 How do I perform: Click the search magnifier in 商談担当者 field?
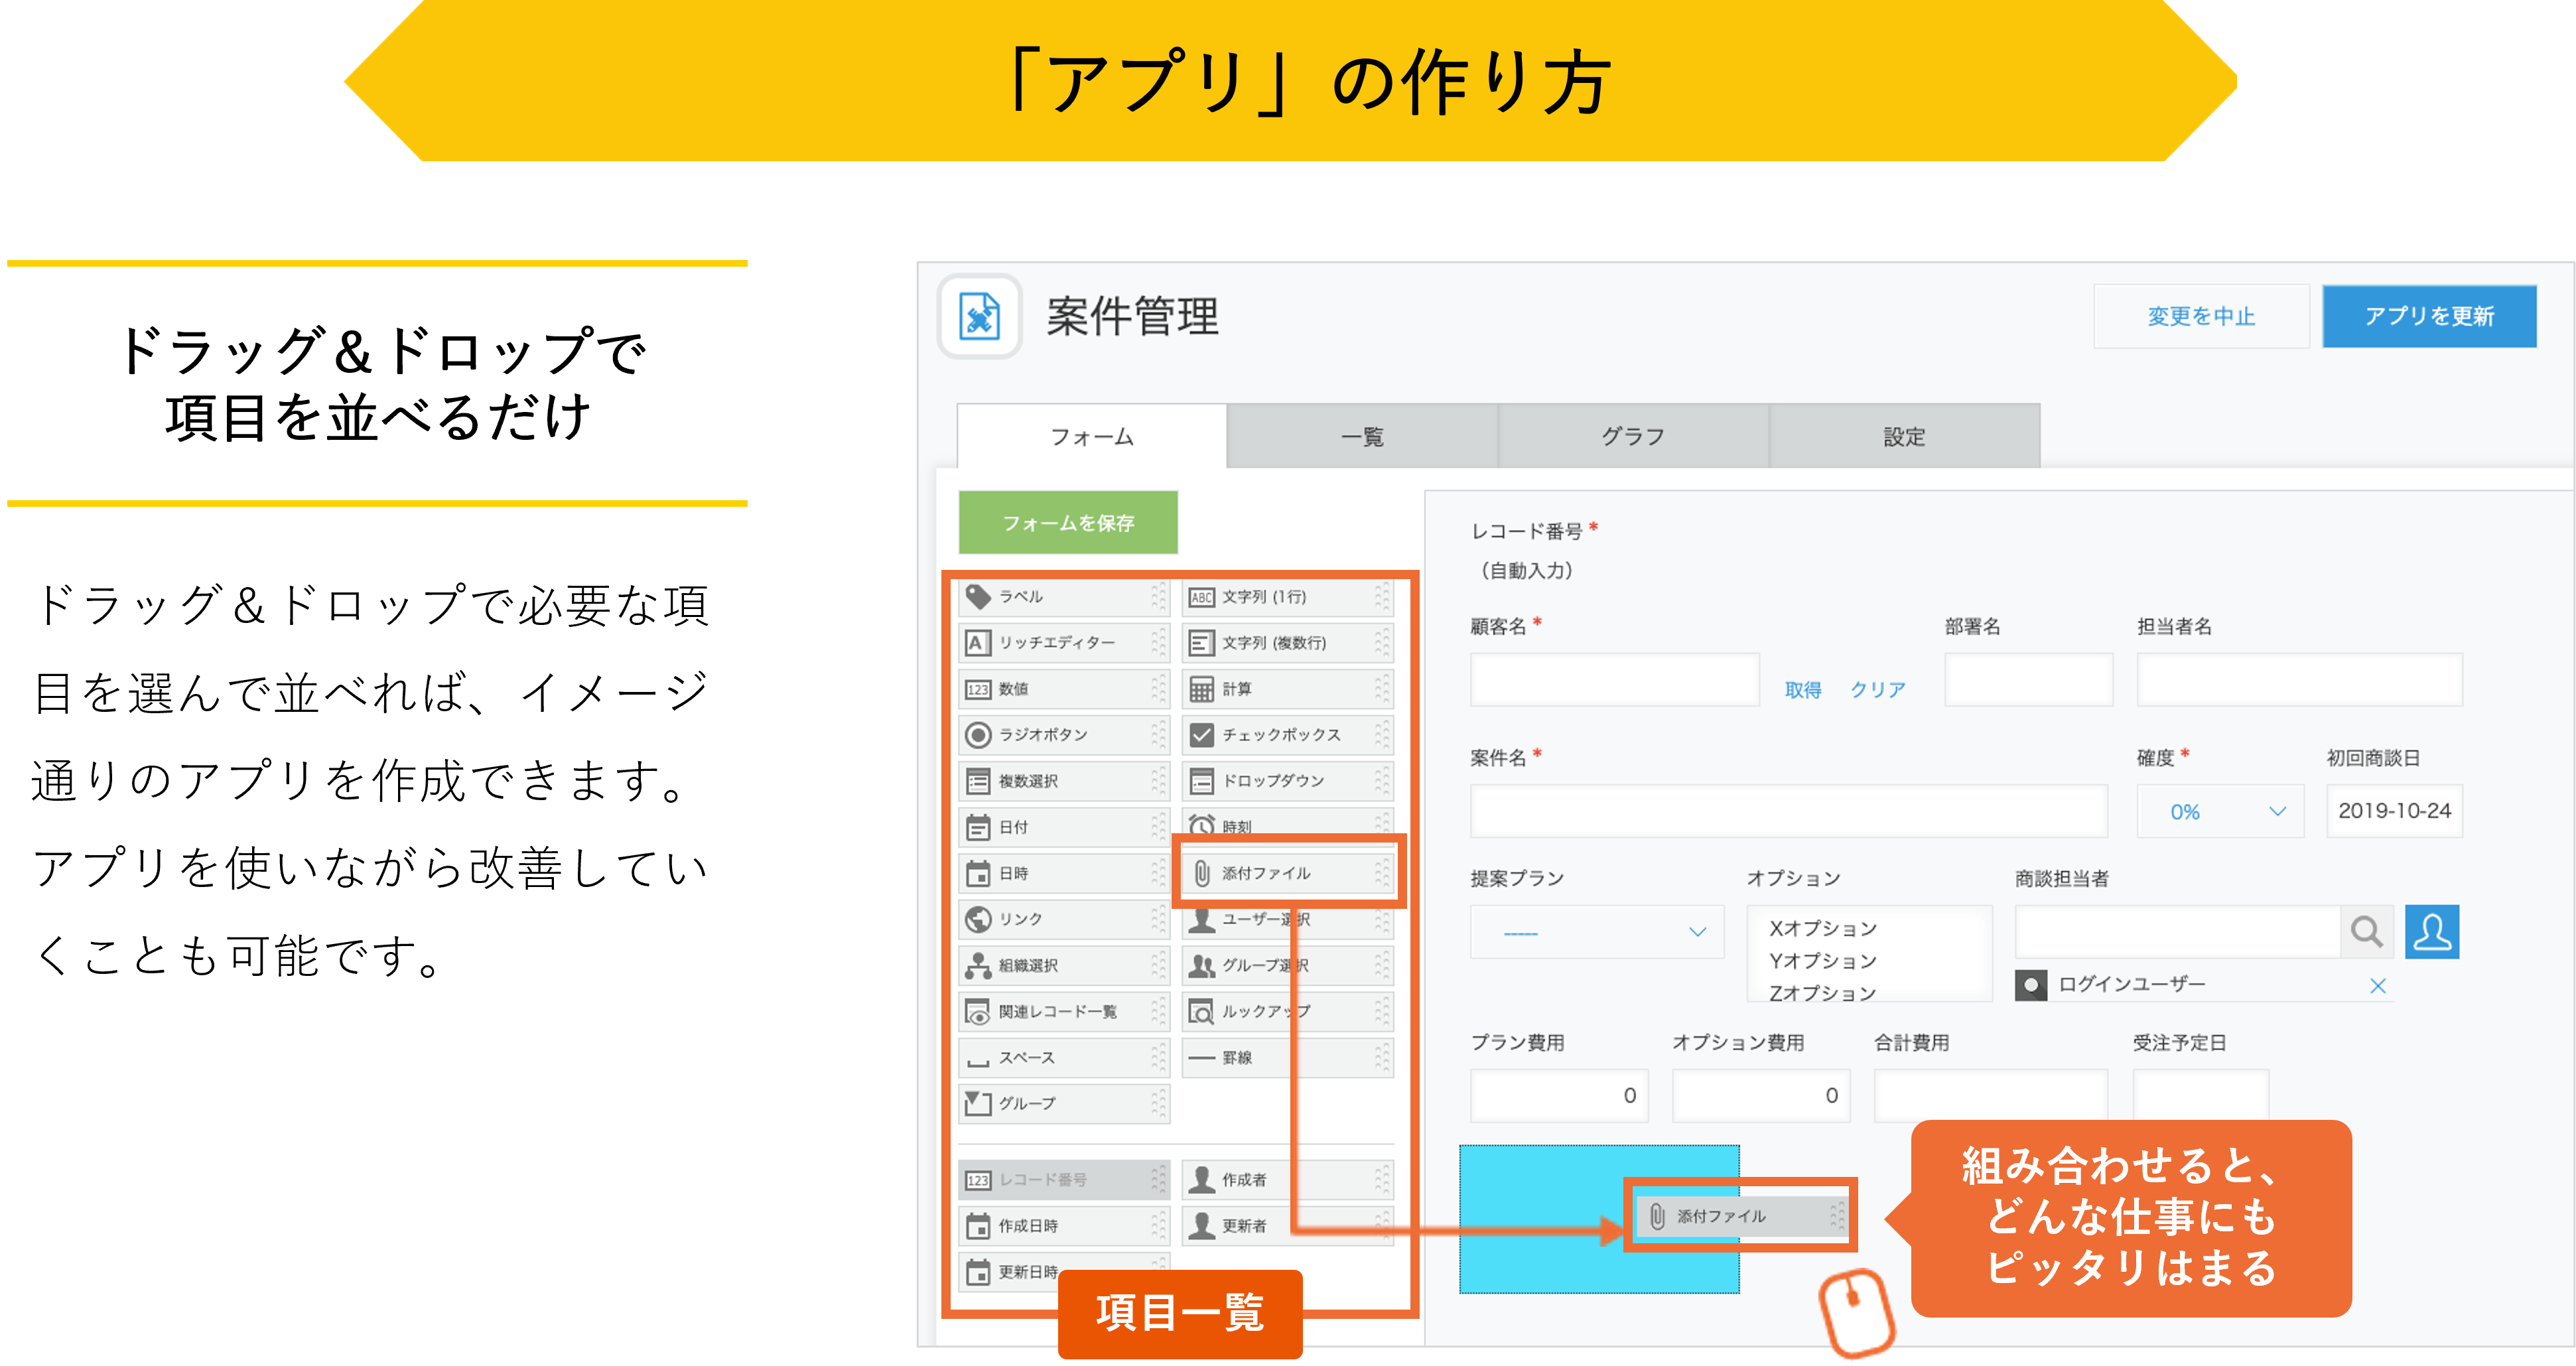pyautogui.click(x=2366, y=932)
